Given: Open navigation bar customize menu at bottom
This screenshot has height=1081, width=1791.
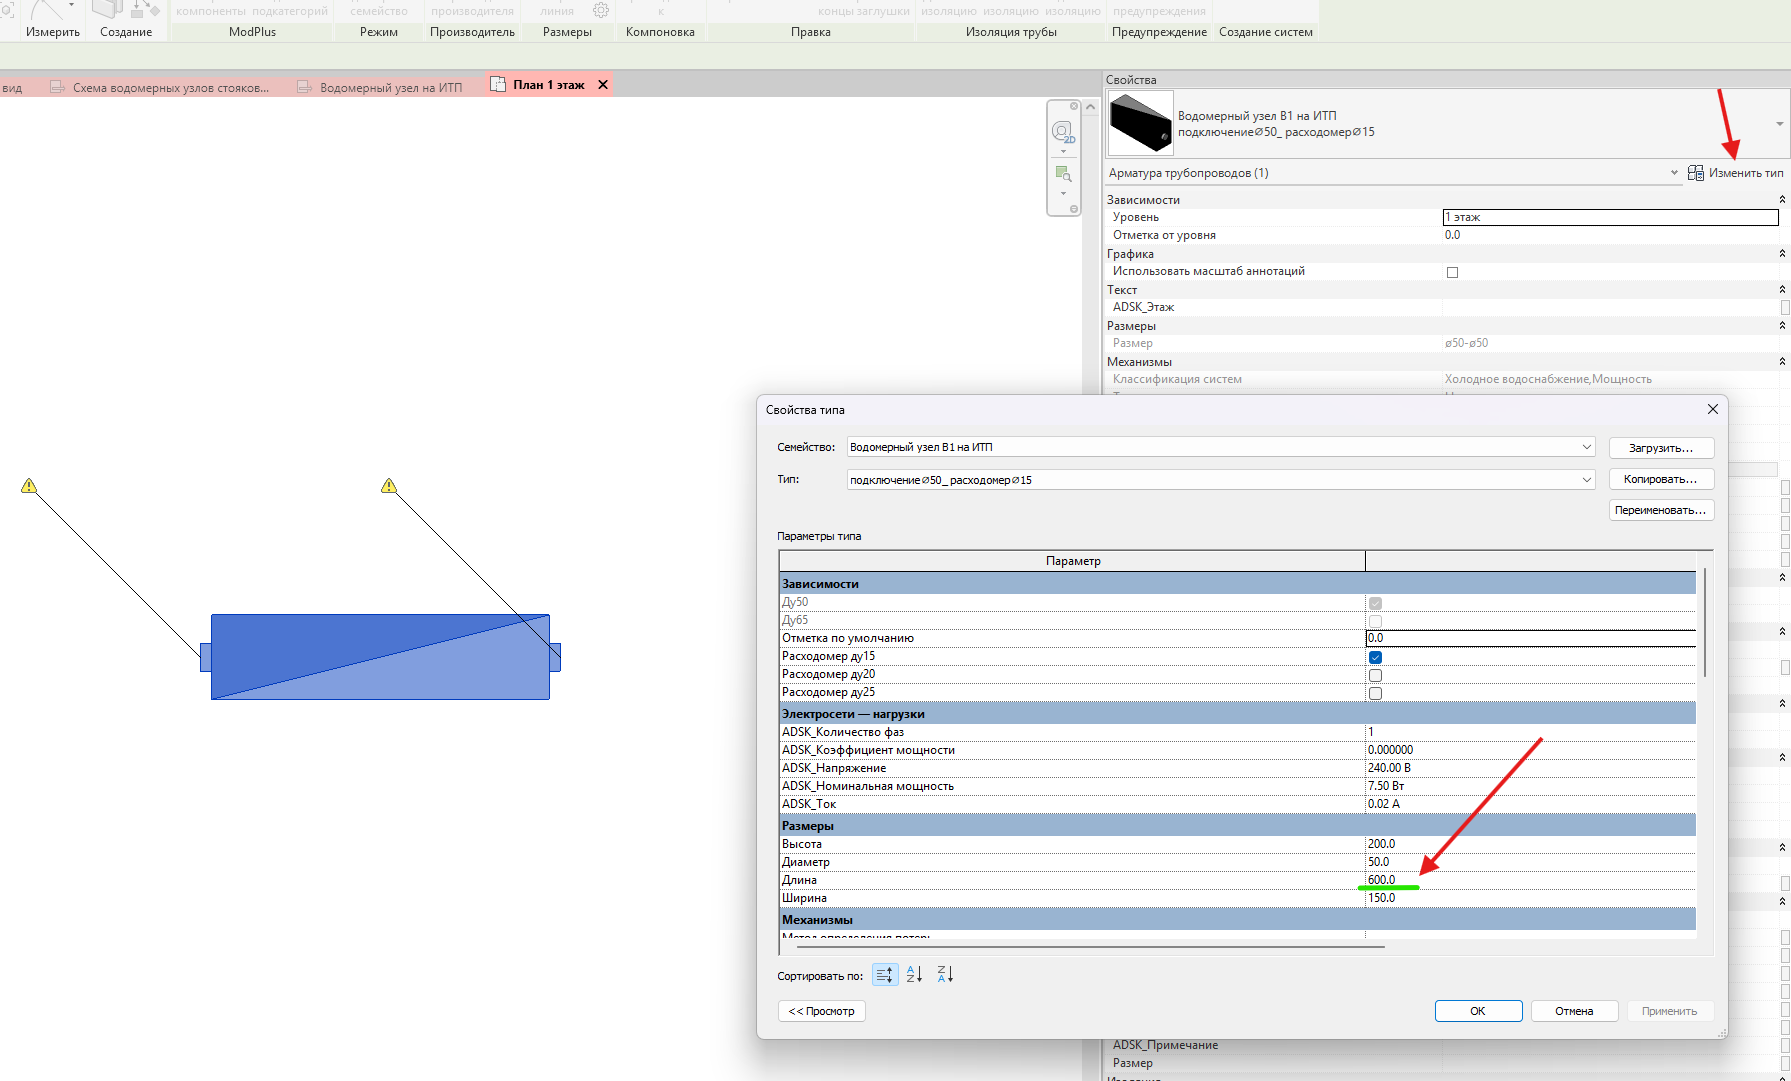Looking at the screenshot, I should click(x=1074, y=209).
